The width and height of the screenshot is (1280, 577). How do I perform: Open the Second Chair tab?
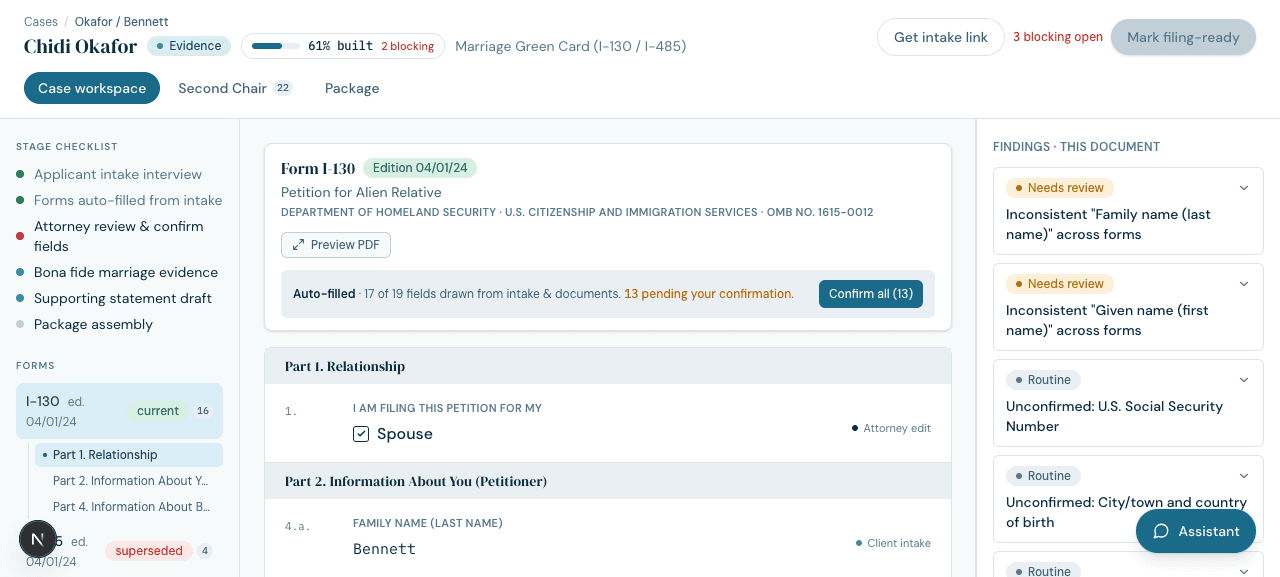[x=234, y=88]
